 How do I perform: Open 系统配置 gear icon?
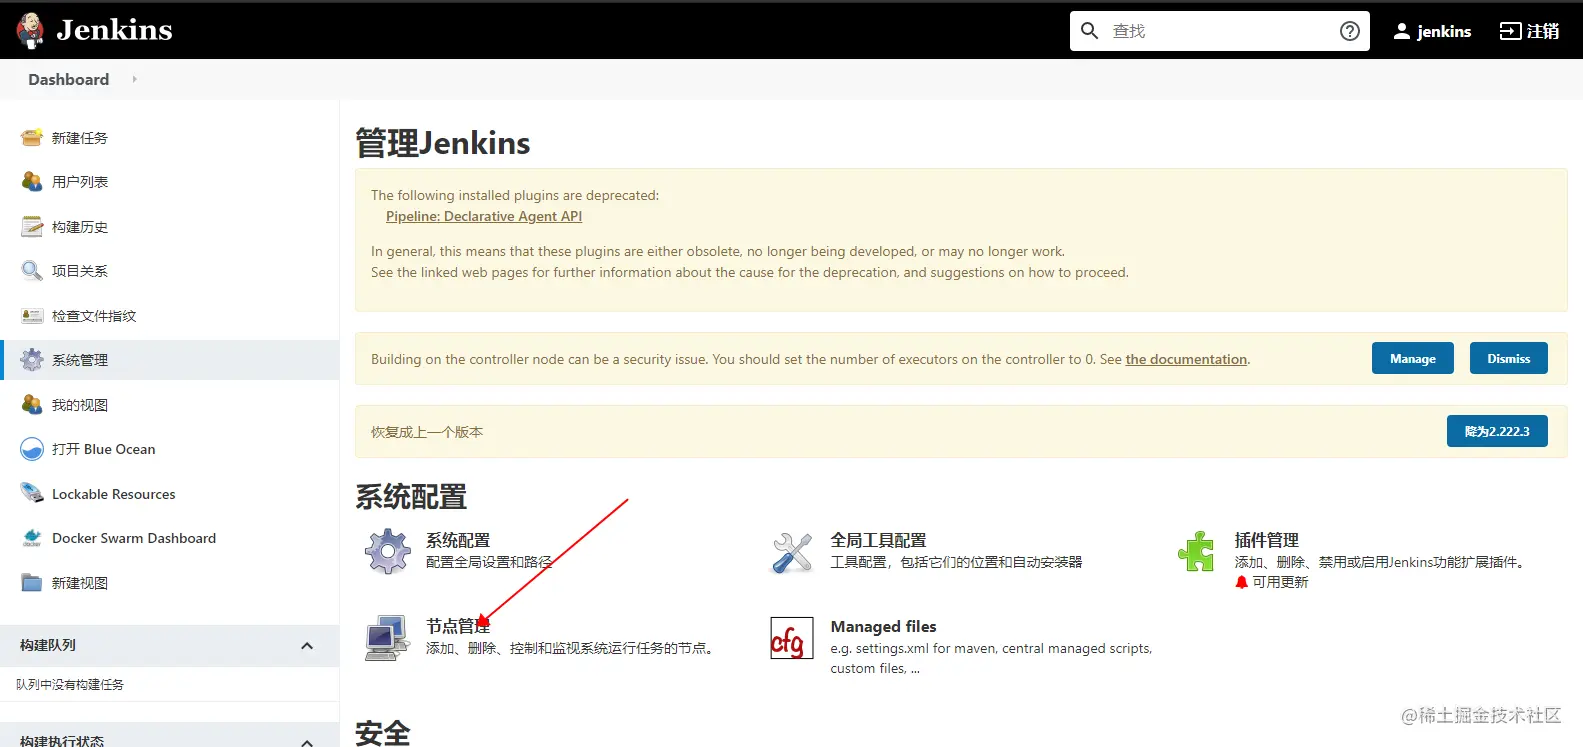[388, 551]
